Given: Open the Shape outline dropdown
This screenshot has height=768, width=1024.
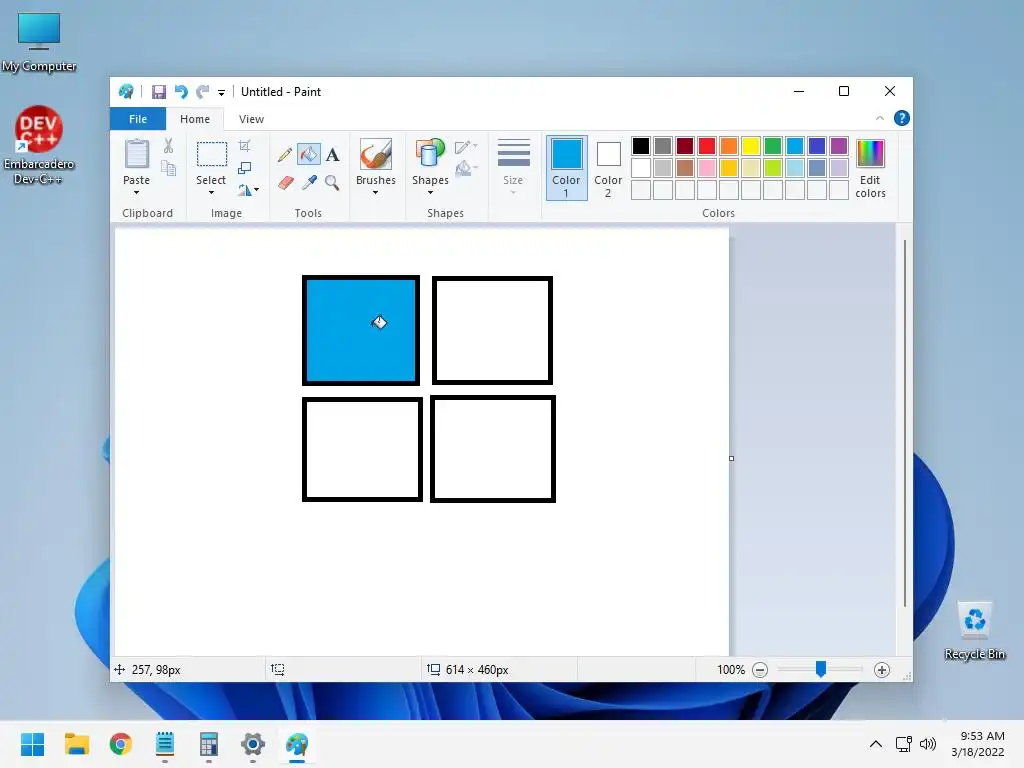Looking at the screenshot, I should [466, 147].
